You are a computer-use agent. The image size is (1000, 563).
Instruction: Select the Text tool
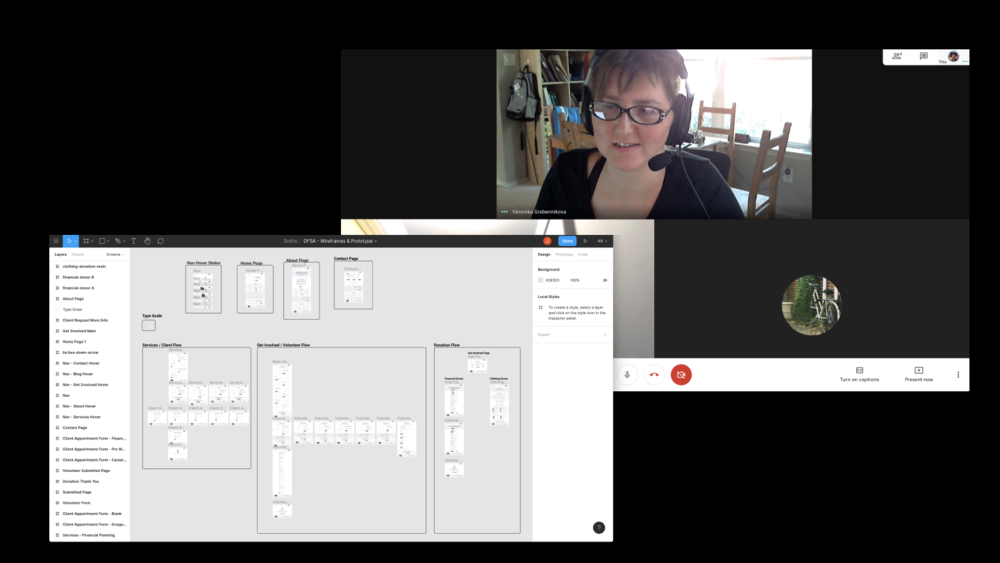click(133, 241)
